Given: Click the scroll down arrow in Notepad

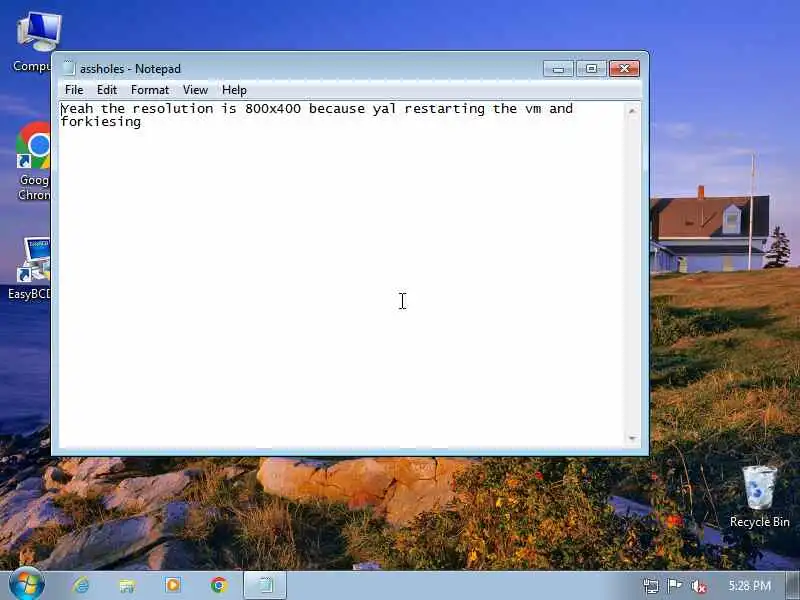Looking at the screenshot, I should tap(632, 438).
